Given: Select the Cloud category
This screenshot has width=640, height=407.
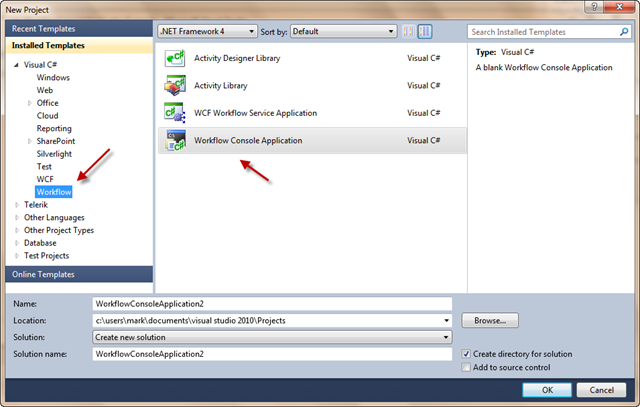Looking at the screenshot, I should pos(47,116).
